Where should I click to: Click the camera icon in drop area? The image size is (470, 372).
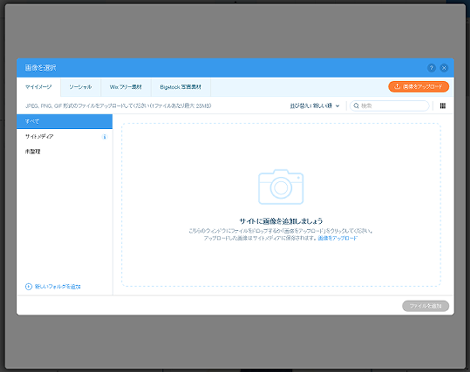[281, 187]
